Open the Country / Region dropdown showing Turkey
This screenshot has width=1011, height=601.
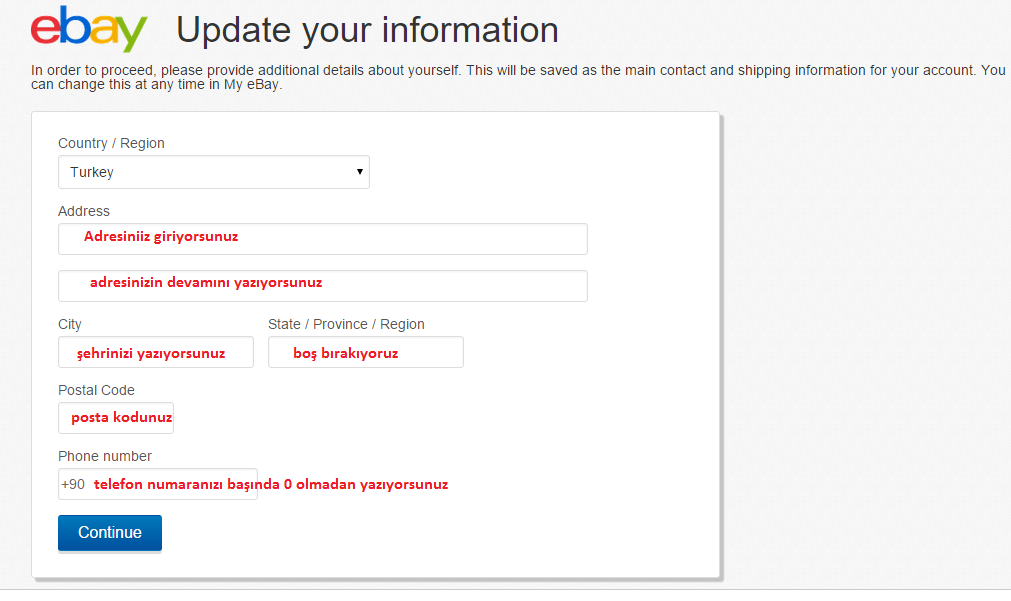click(213, 172)
